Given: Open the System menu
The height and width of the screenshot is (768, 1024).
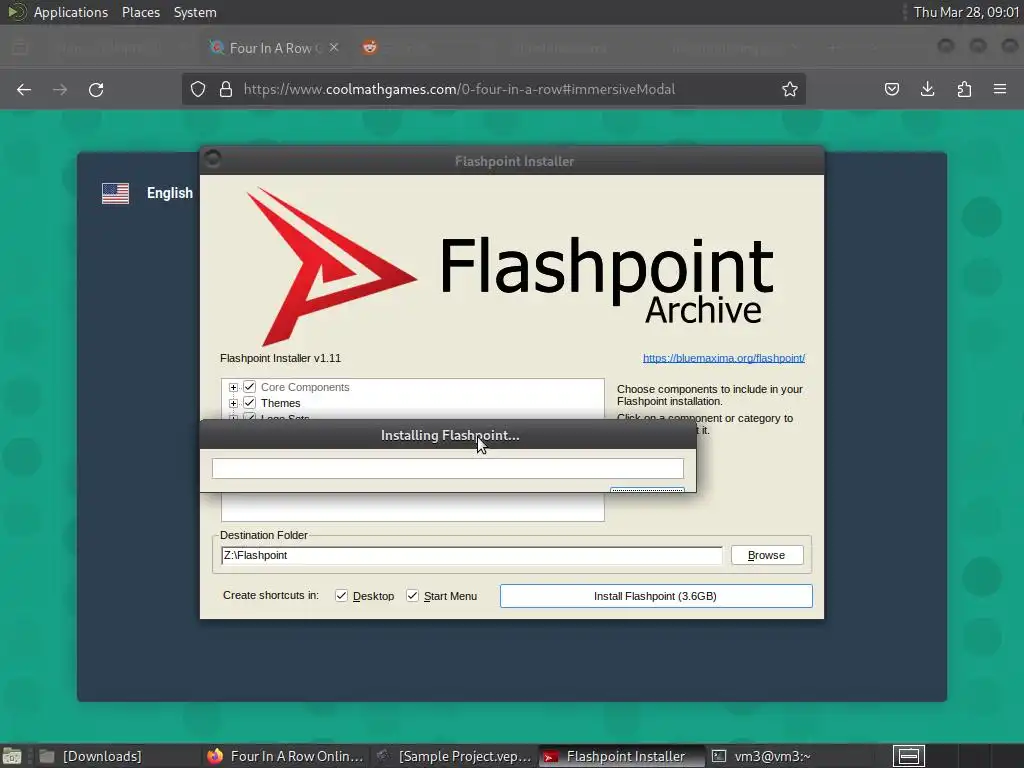Looking at the screenshot, I should click(195, 12).
